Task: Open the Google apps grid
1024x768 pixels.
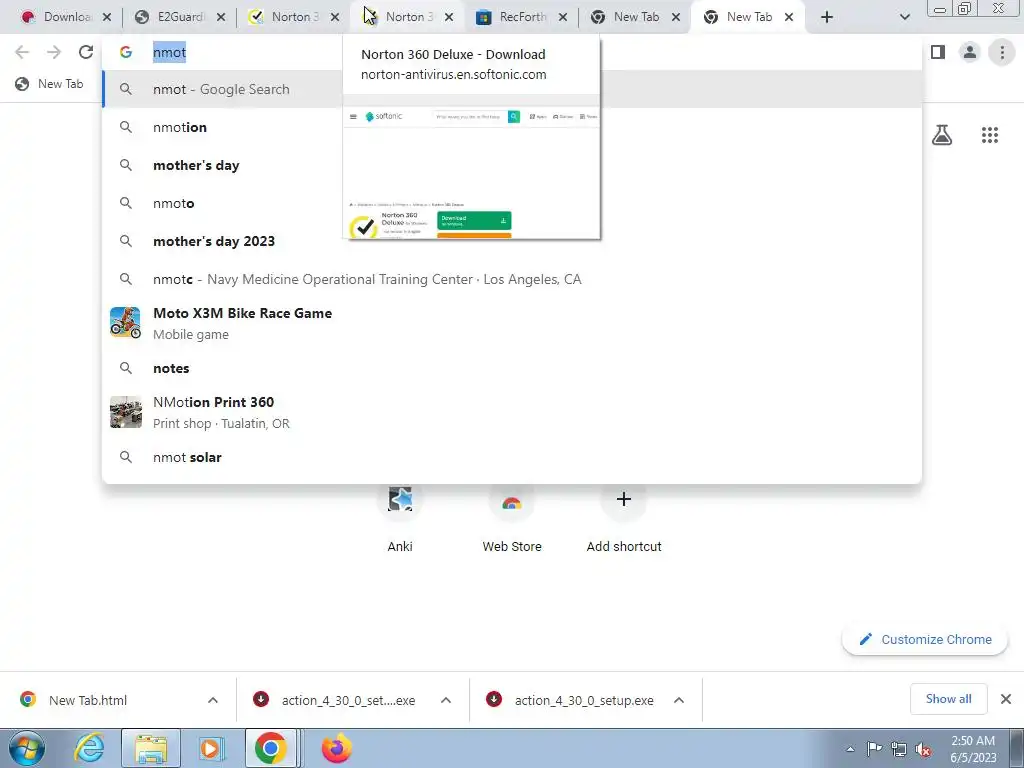Action: 990,135
